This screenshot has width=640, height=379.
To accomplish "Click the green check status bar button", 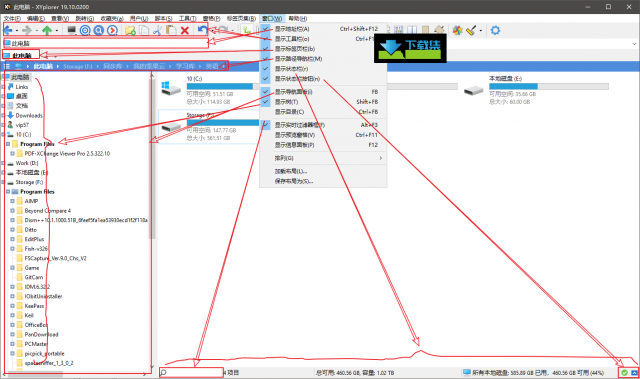I will [x=624, y=372].
